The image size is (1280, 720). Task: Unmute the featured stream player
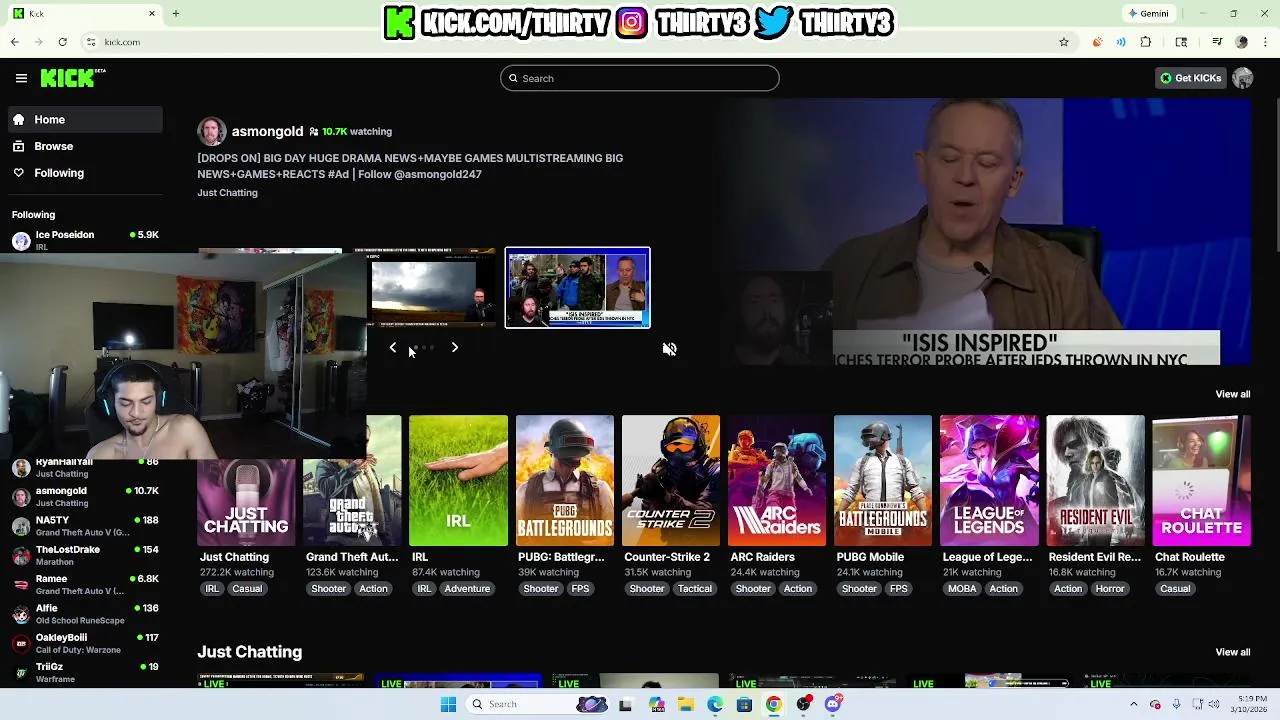tap(669, 349)
